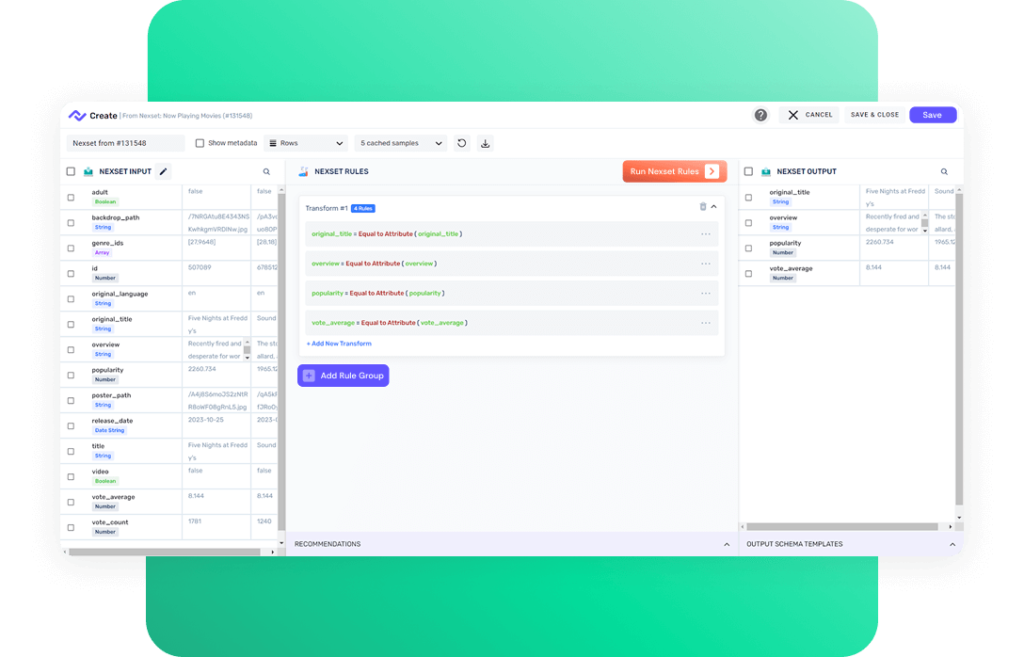This screenshot has width=1024, height=657.
Task: Click the Nexset from #131548 name field
Action: point(126,143)
